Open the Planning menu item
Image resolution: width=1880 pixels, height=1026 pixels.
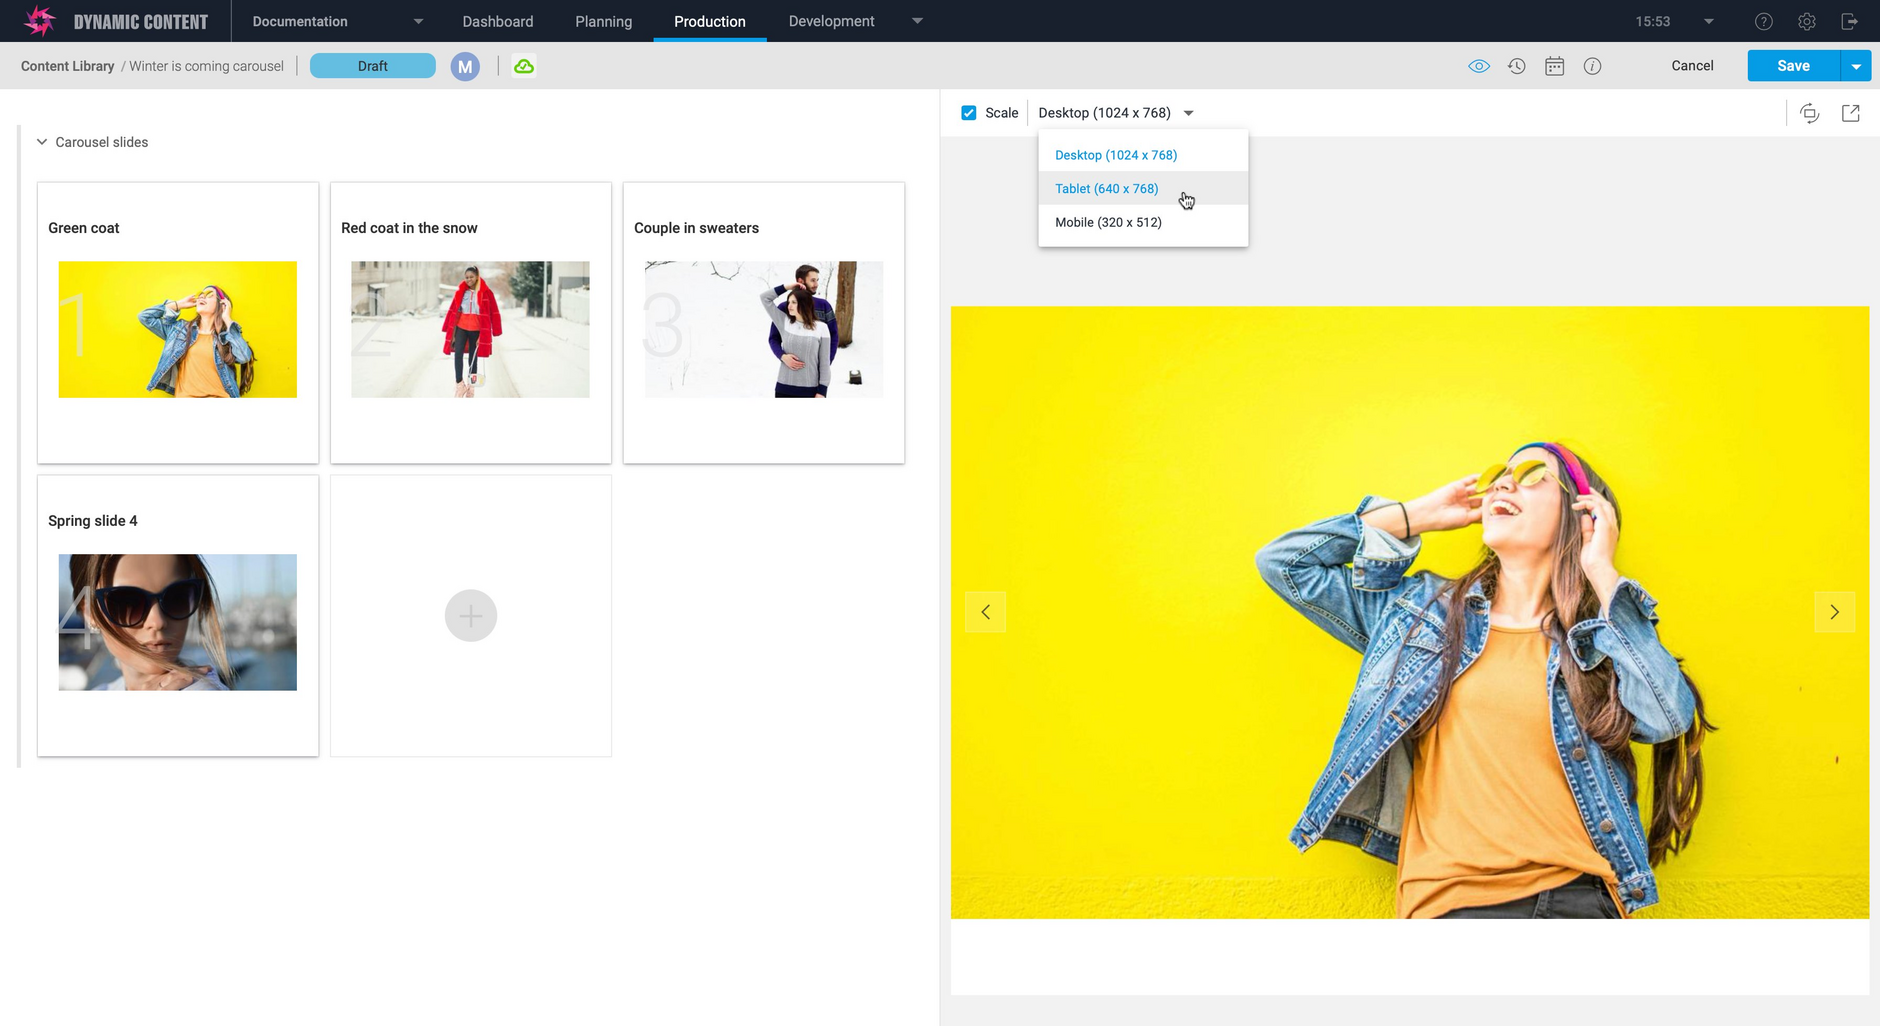pos(603,20)
